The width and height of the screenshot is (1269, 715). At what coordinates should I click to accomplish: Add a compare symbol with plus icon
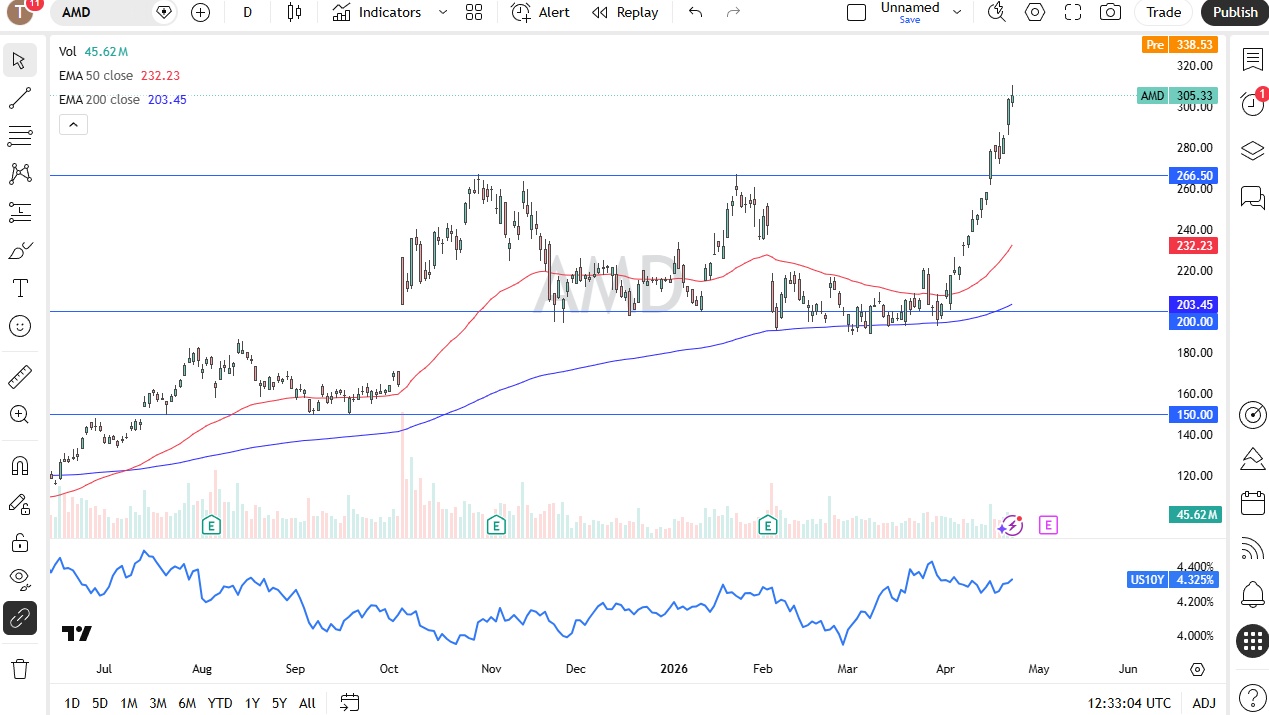point(200,12)
